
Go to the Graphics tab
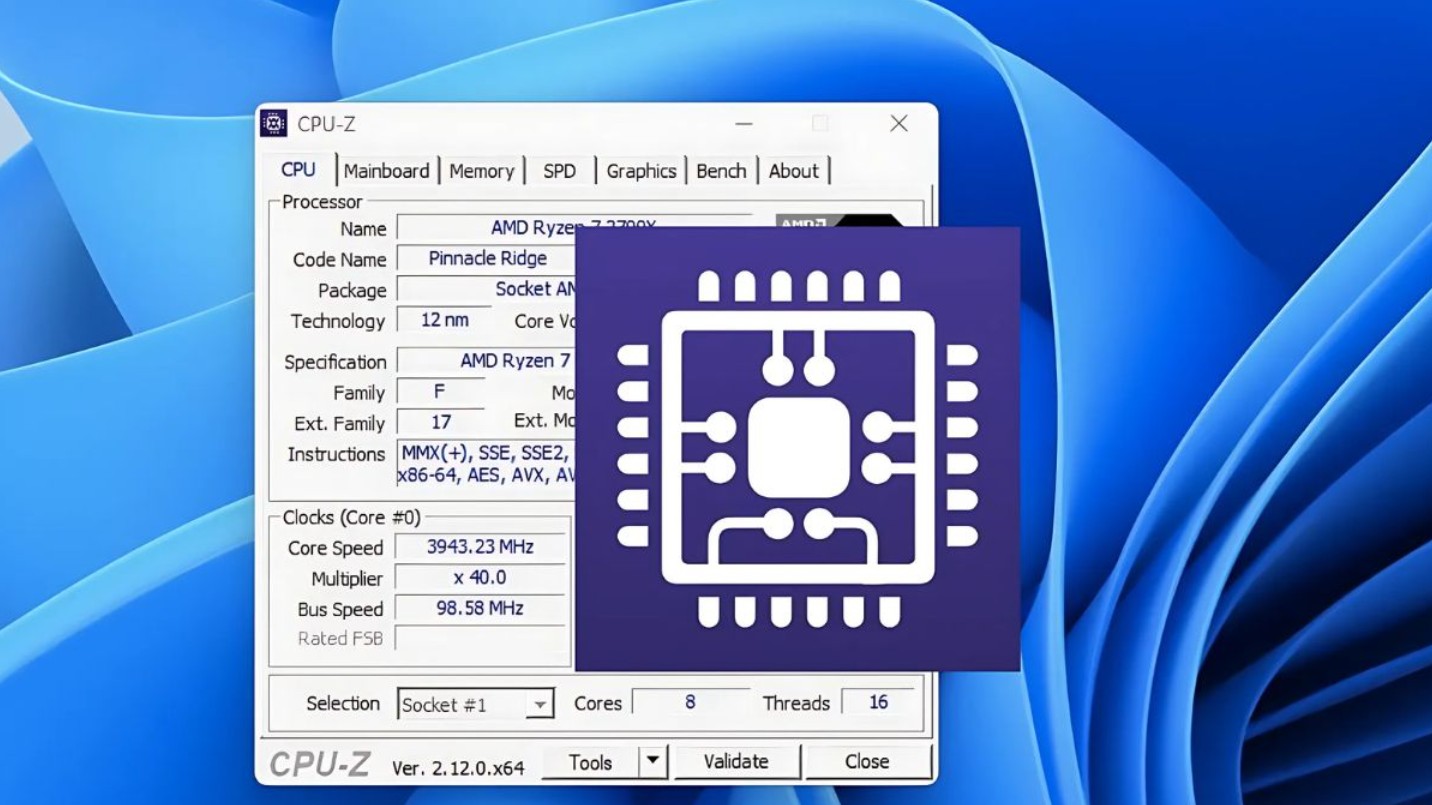point(641,171)
